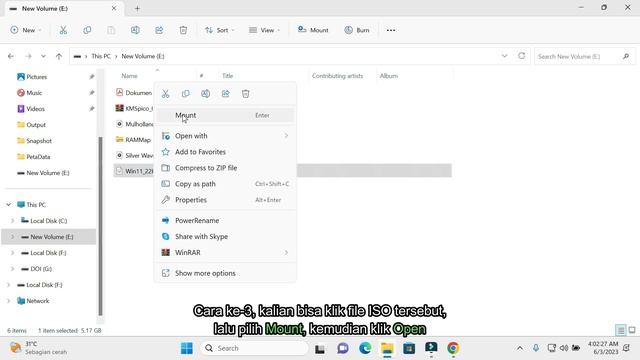Go back with the back arrow
The width and height of the screenshot is (640, 360).
pos(11,56)
